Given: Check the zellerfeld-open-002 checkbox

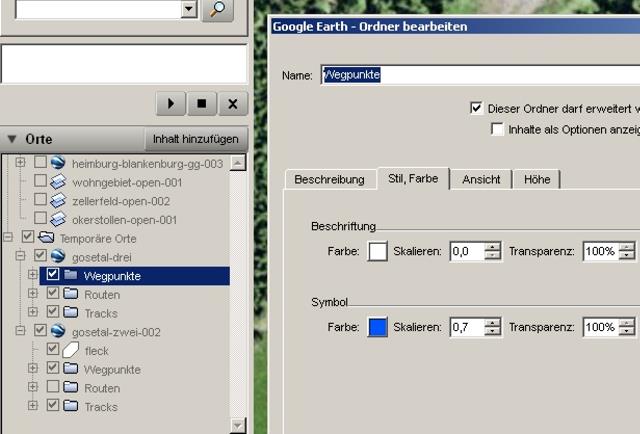Looking at the screenshot, I should tap(40, 199).
